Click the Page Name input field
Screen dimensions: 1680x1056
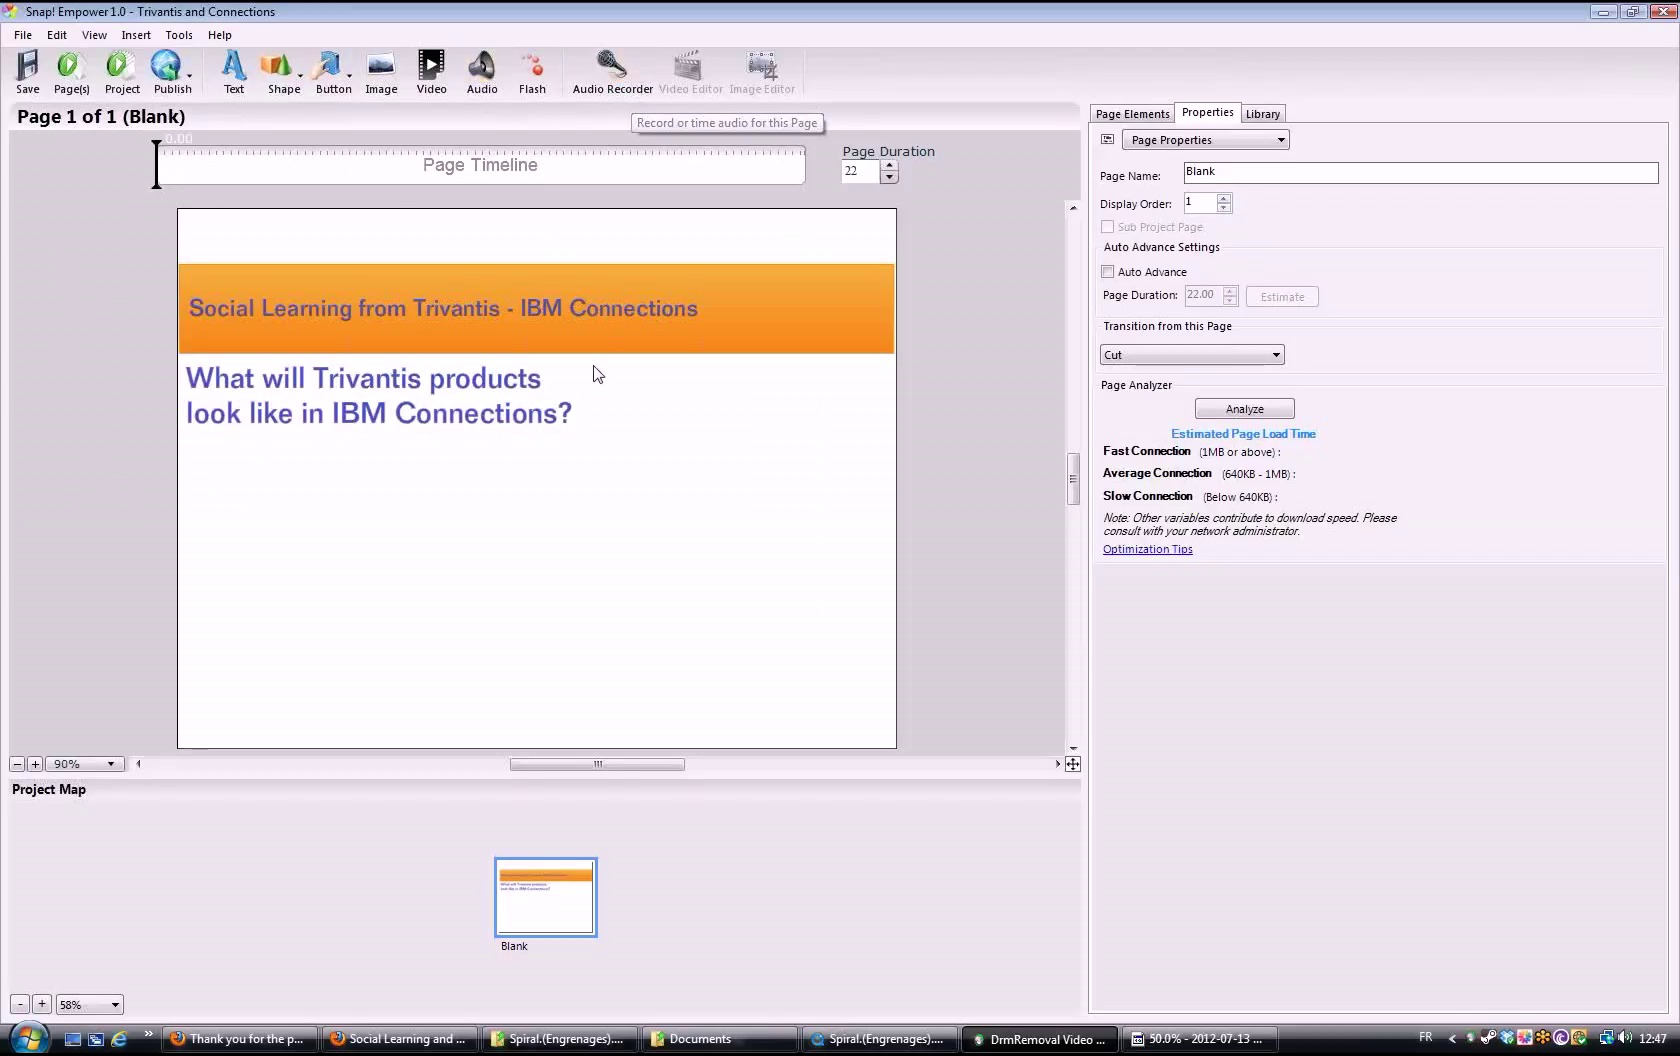coord(1421,173)
